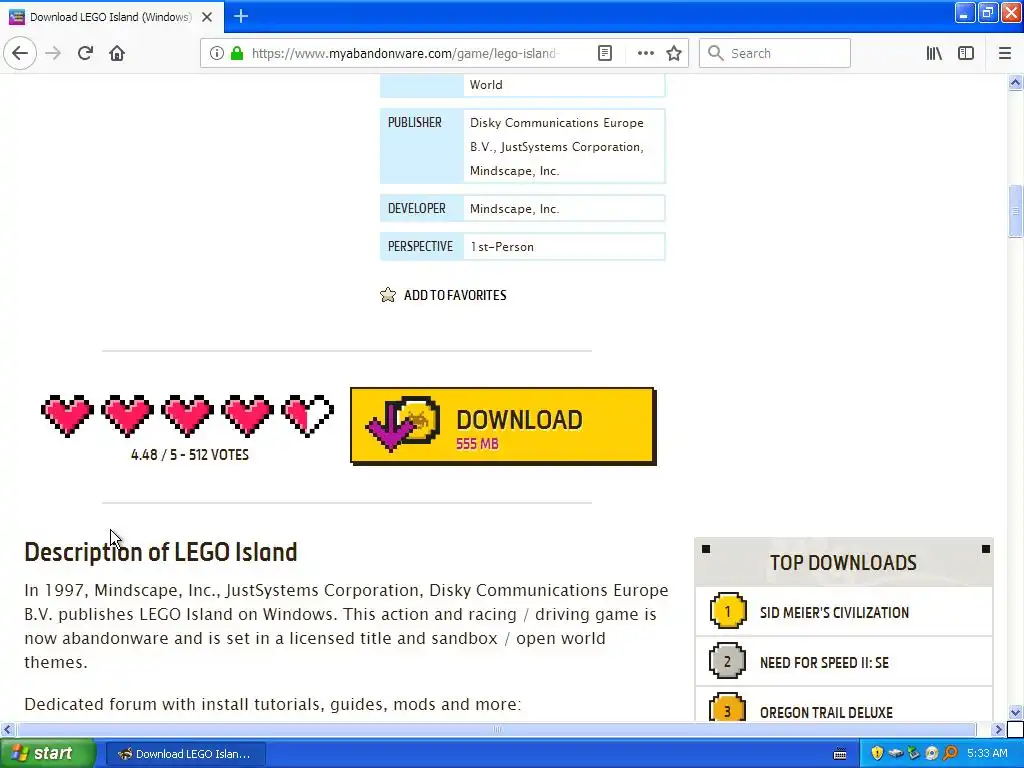Select the Download LEGO Island tab
The image size is (1024, 768).
click(111, 17)
